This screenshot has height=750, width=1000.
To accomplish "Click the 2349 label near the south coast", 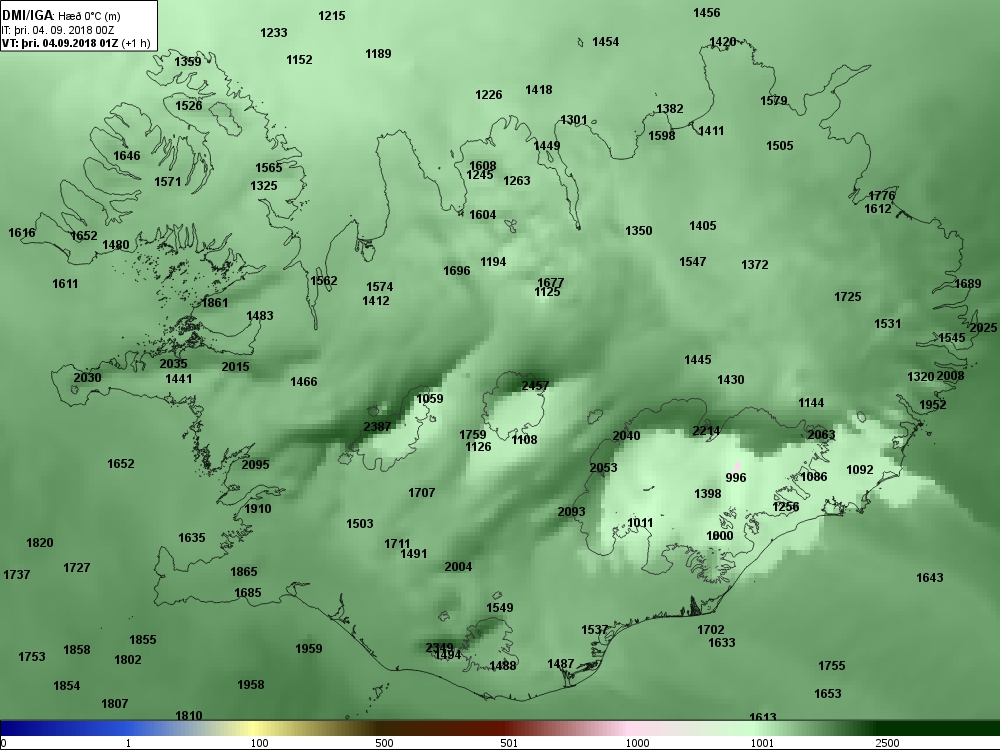I will (x=439, y=647).
